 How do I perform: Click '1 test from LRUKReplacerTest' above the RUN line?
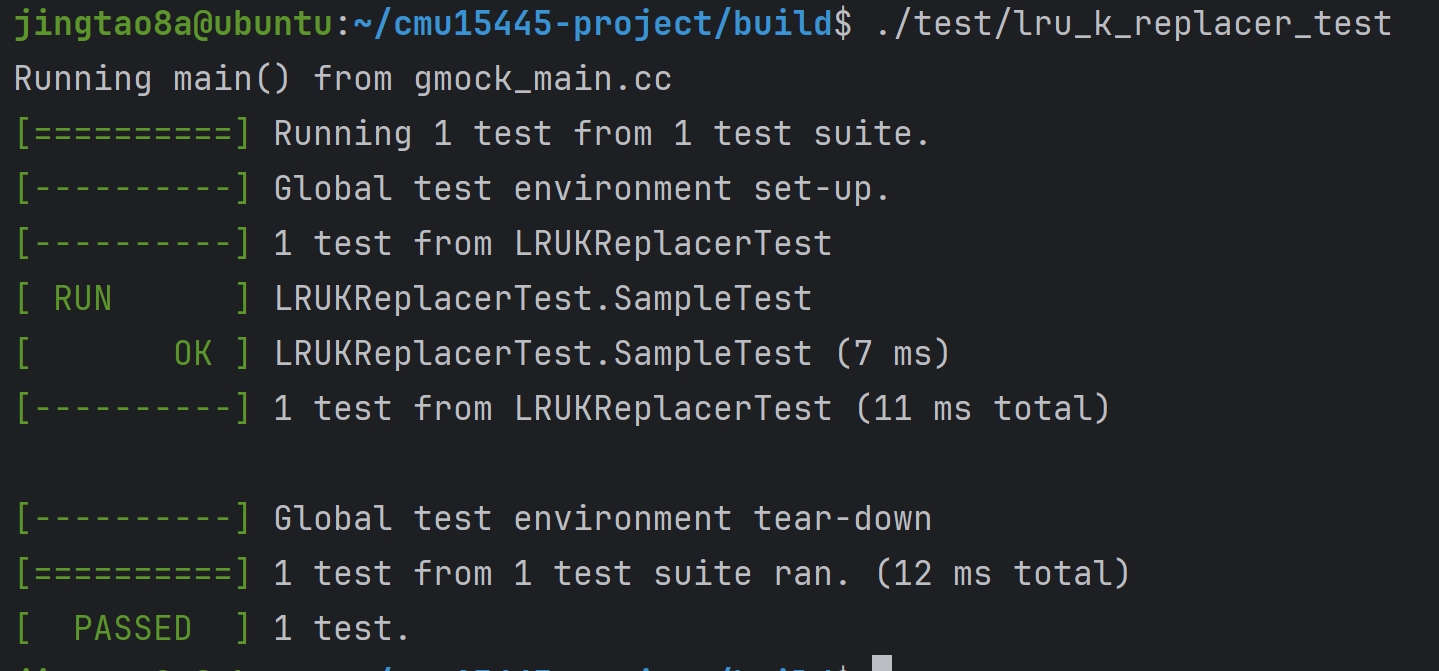[553, 243]
